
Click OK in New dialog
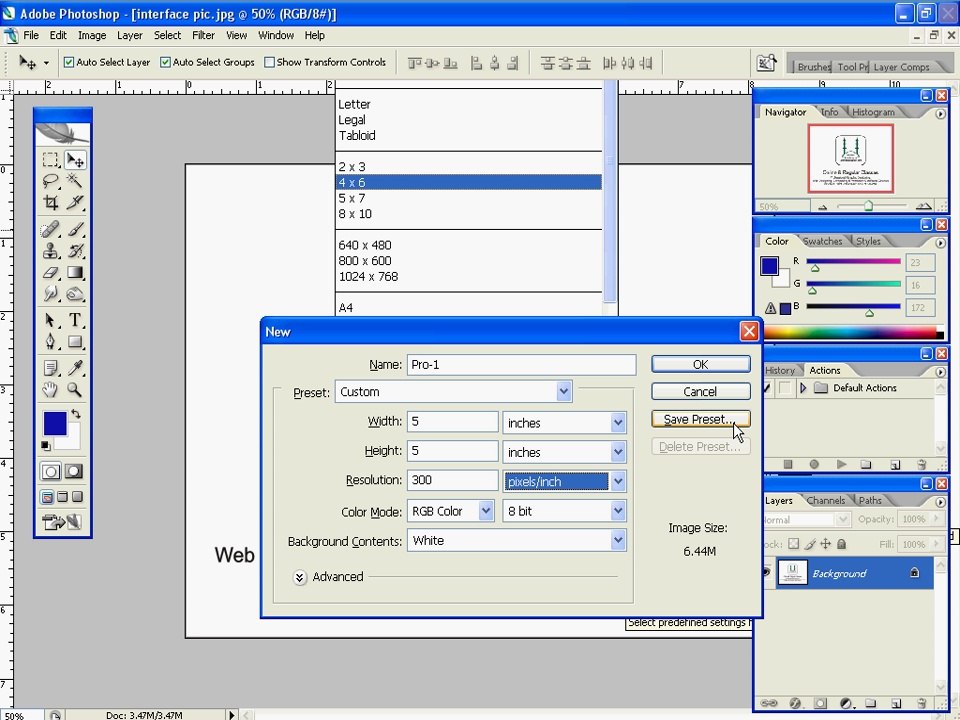tap(700, 364)
